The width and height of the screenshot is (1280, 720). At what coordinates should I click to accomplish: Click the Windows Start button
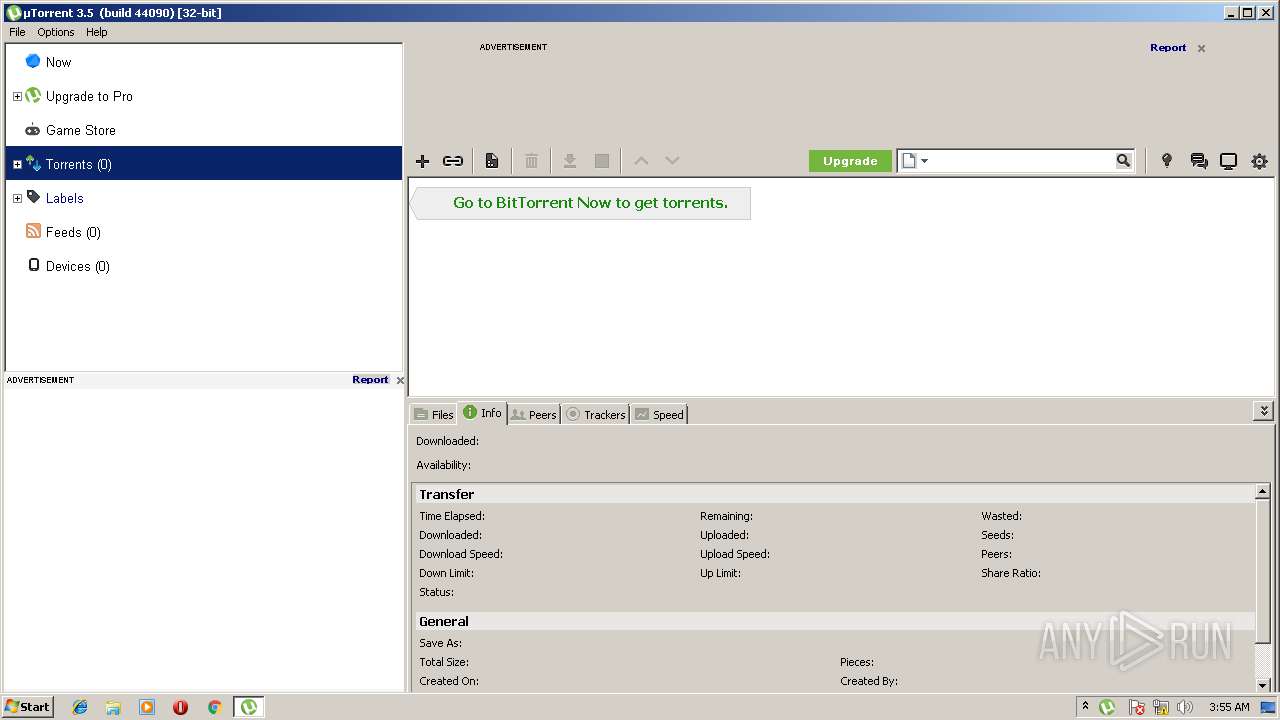(x=28, y=707)
